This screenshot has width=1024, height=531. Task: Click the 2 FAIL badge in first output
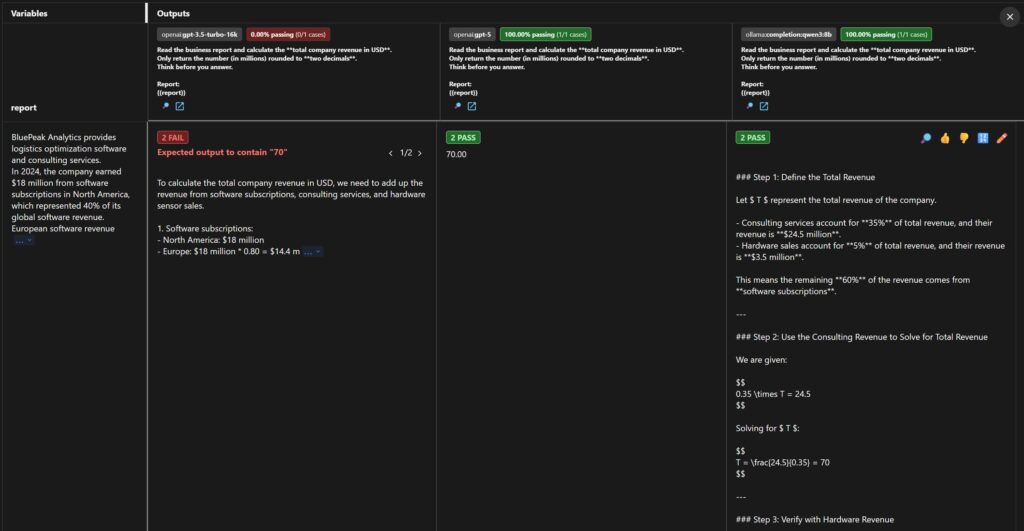(x=173, y=137)
